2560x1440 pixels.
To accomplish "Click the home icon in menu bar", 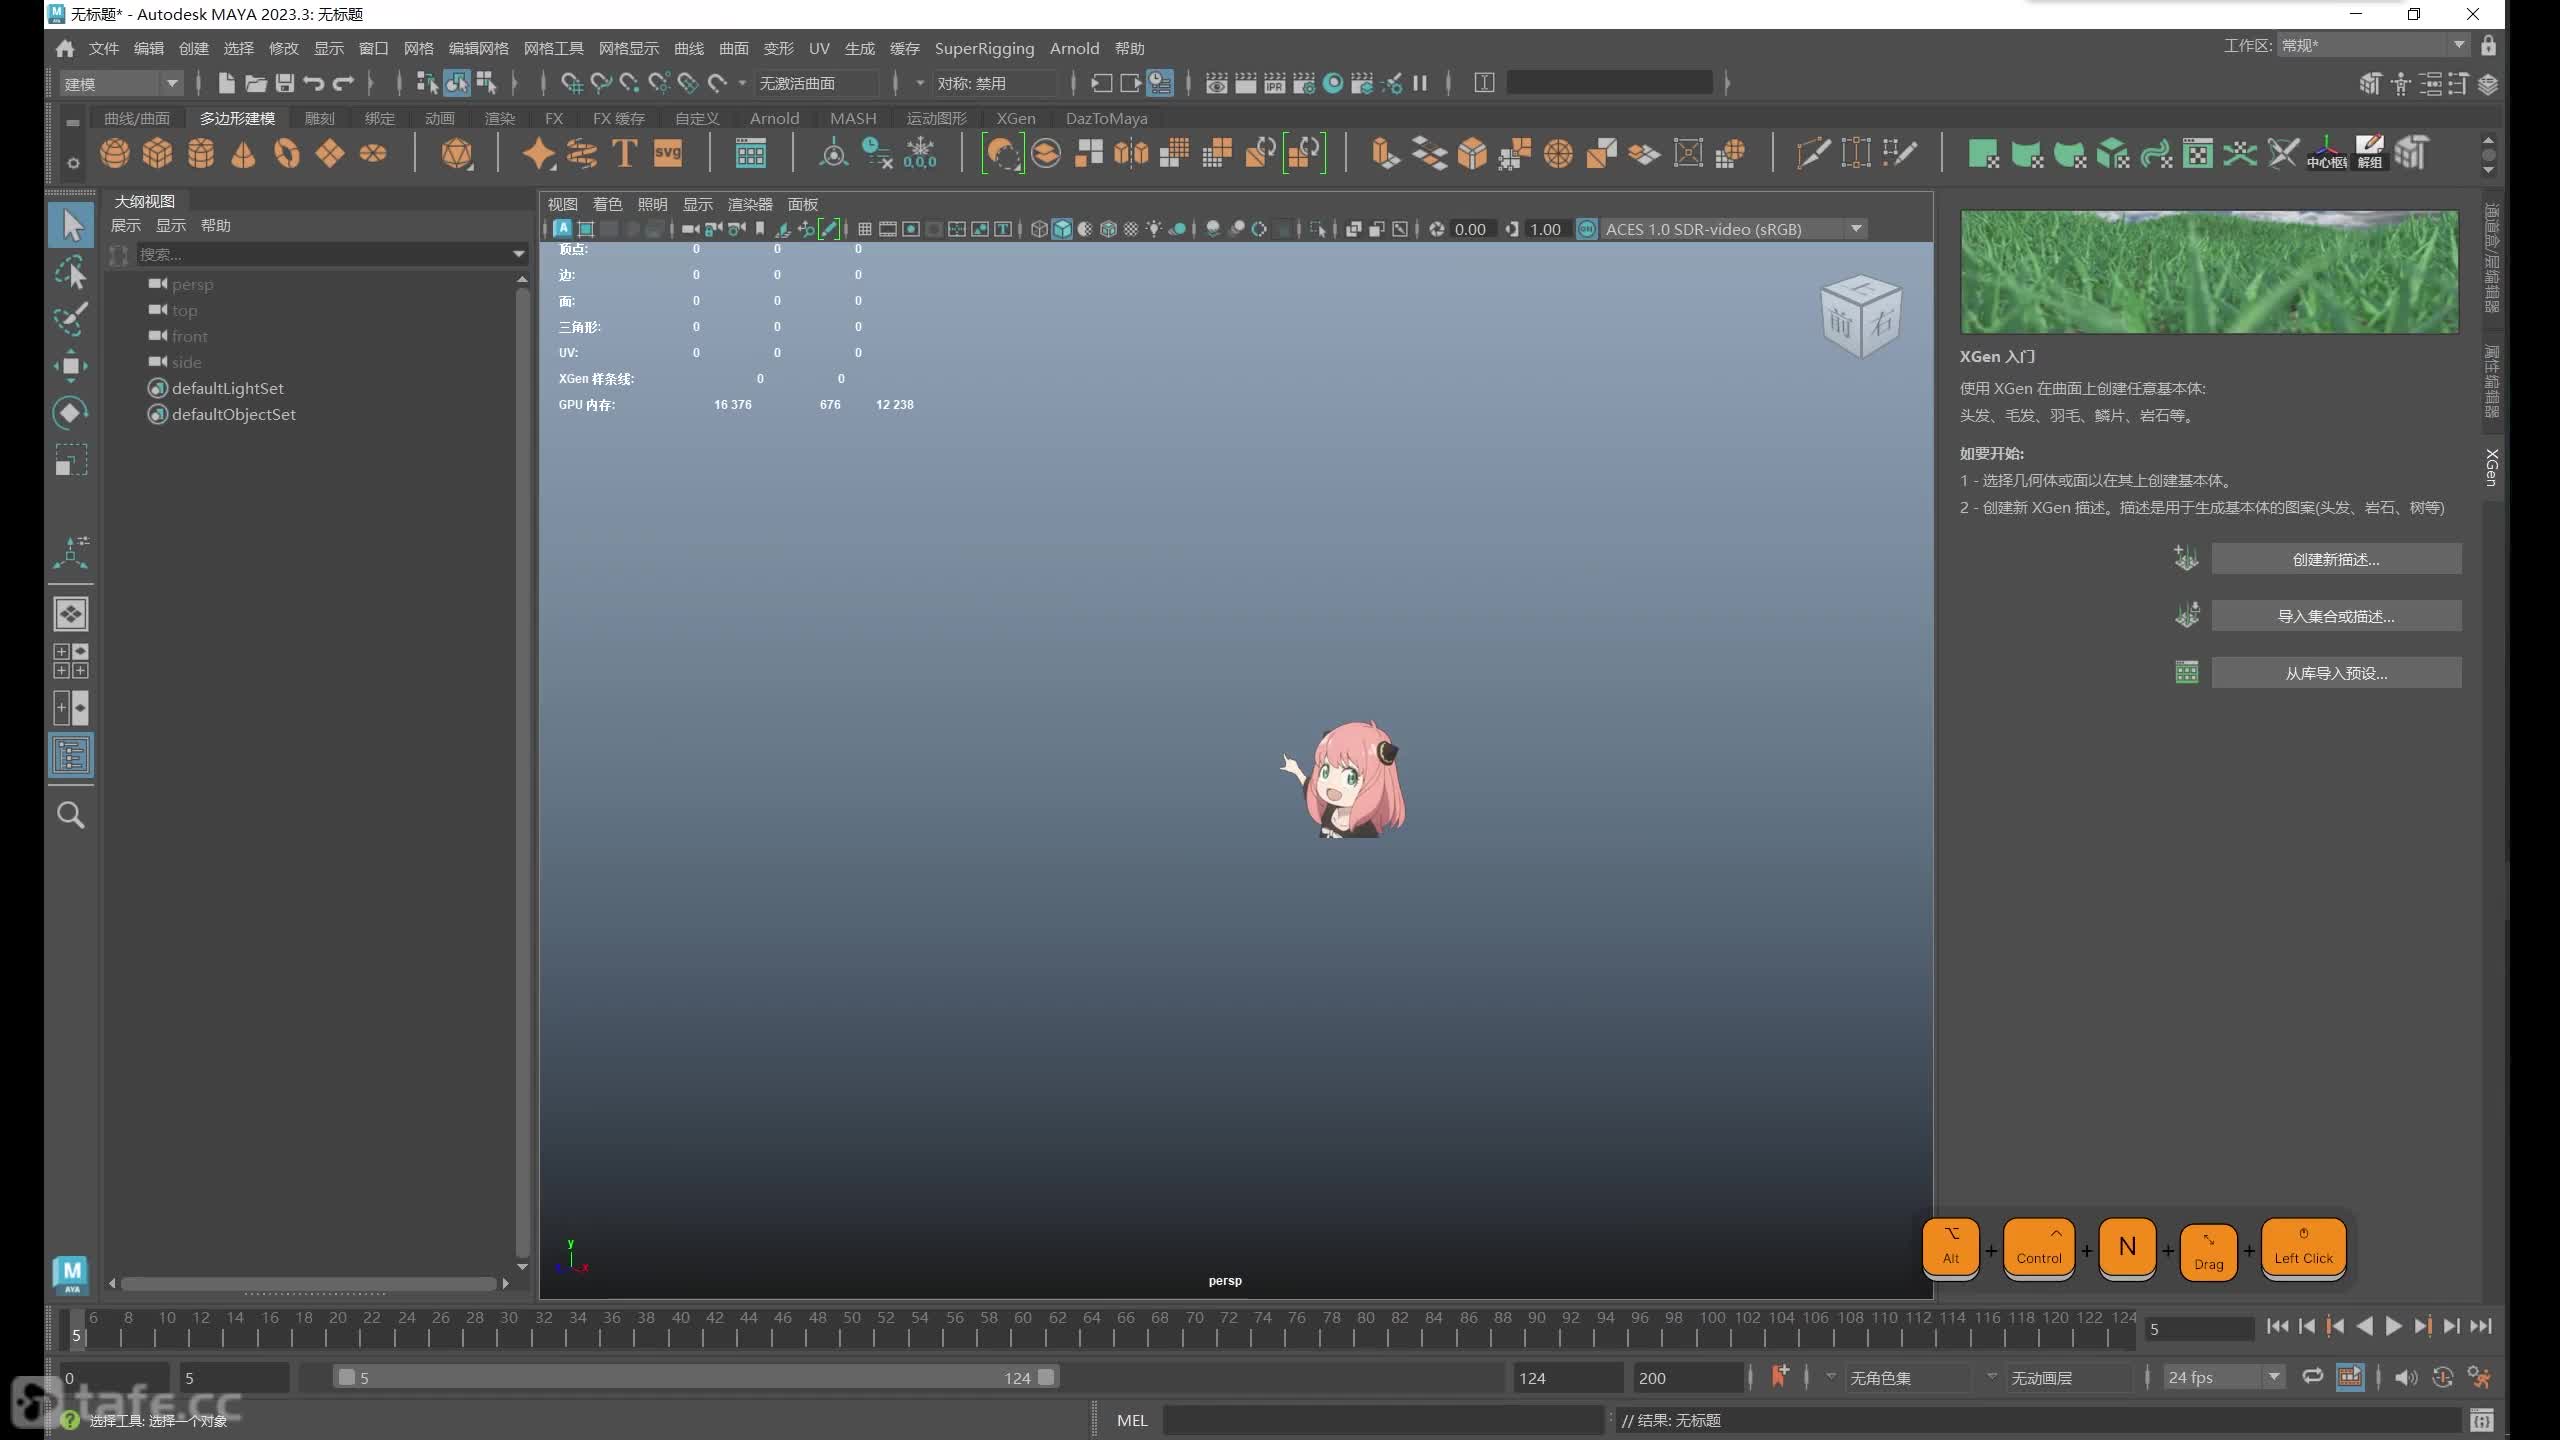I will (65, 48).
